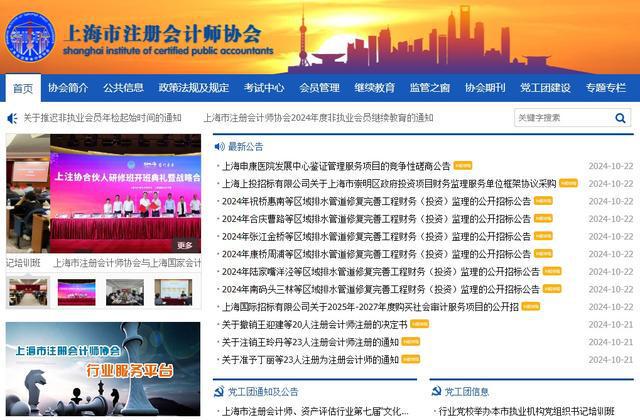Open 上海上投招标有限公司 崇明区 announcement
Viewport: 640px width, 420px height.
[389, 184]
